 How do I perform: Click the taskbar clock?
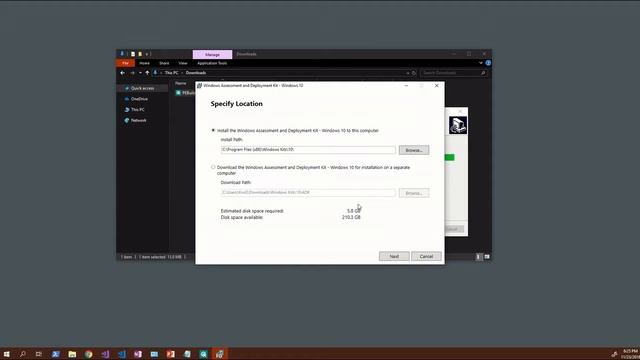click(x=630, y=354)
